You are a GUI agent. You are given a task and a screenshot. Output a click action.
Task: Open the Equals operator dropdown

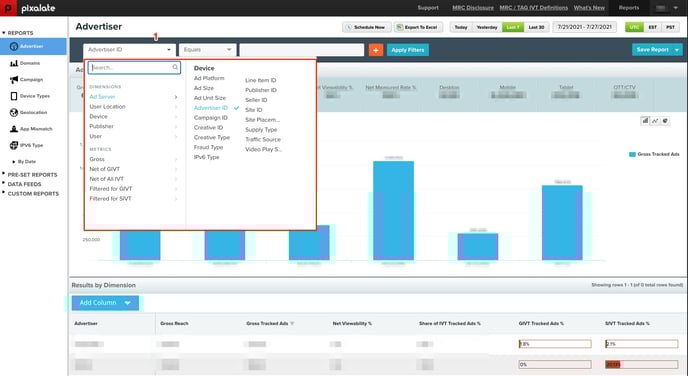207,50
